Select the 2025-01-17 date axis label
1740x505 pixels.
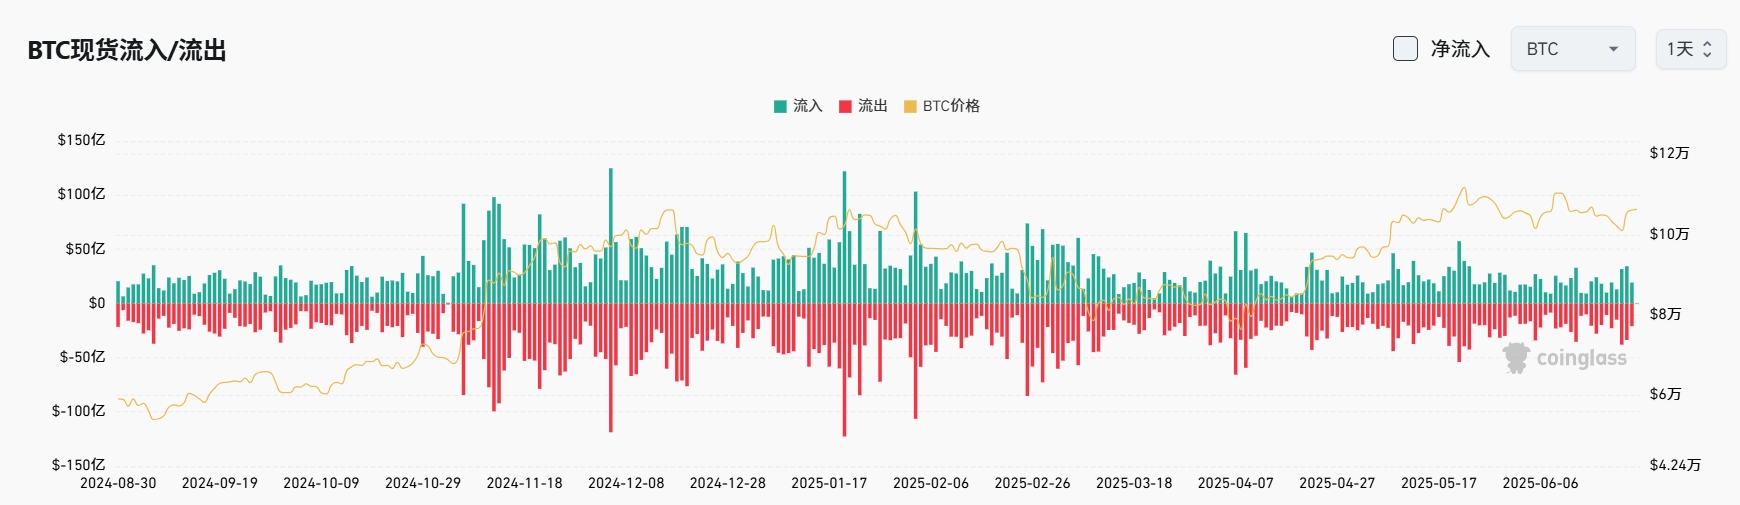tap(829, 483)
